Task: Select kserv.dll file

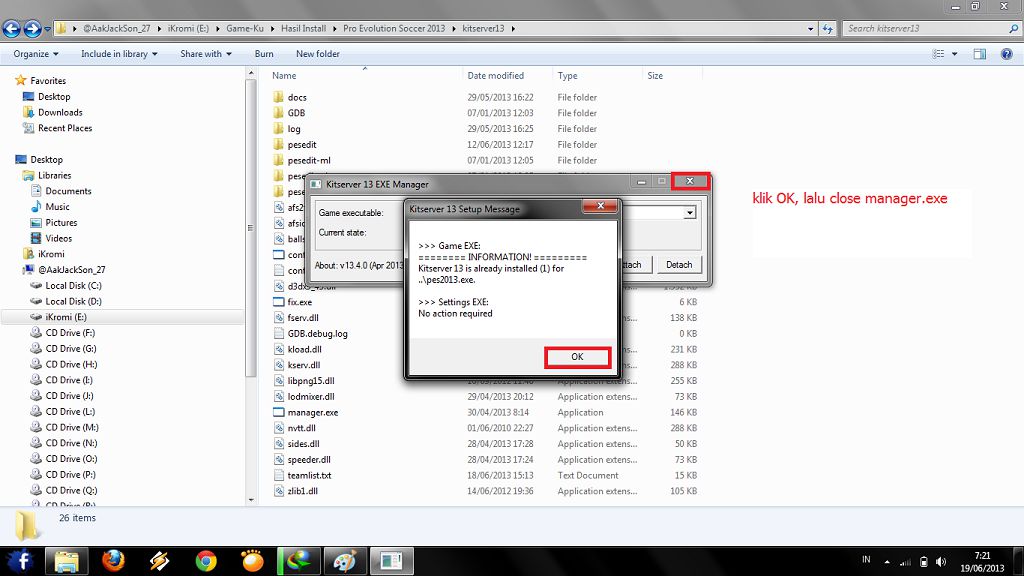Action: [x=304, y=365]
